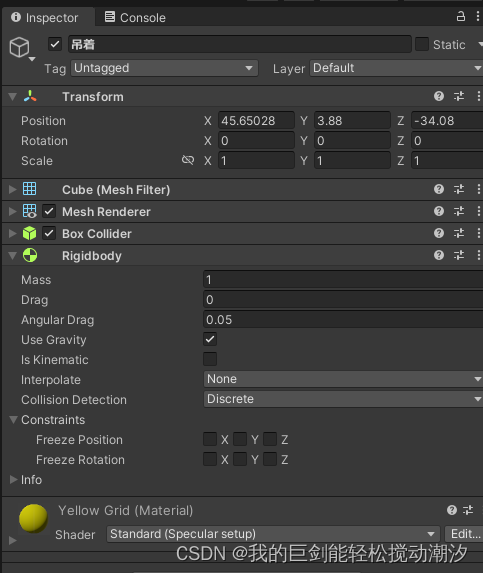The height and width of the screenshot is (573, 483).
Task: Open the Layer dropdown showing Default
Action: (x=396, y=68)
